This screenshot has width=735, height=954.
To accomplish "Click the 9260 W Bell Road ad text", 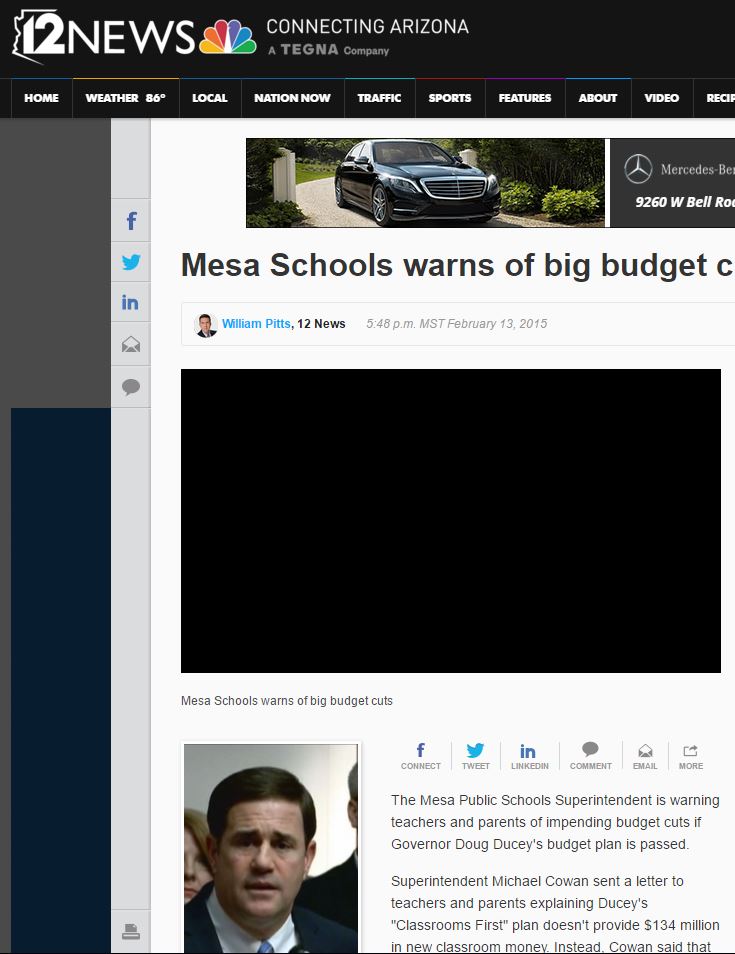I will 684,202.
